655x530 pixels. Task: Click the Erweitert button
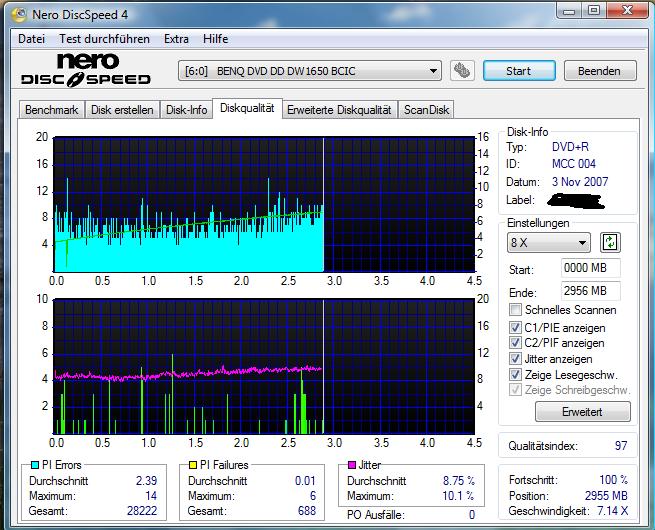[x=583, y=411]
